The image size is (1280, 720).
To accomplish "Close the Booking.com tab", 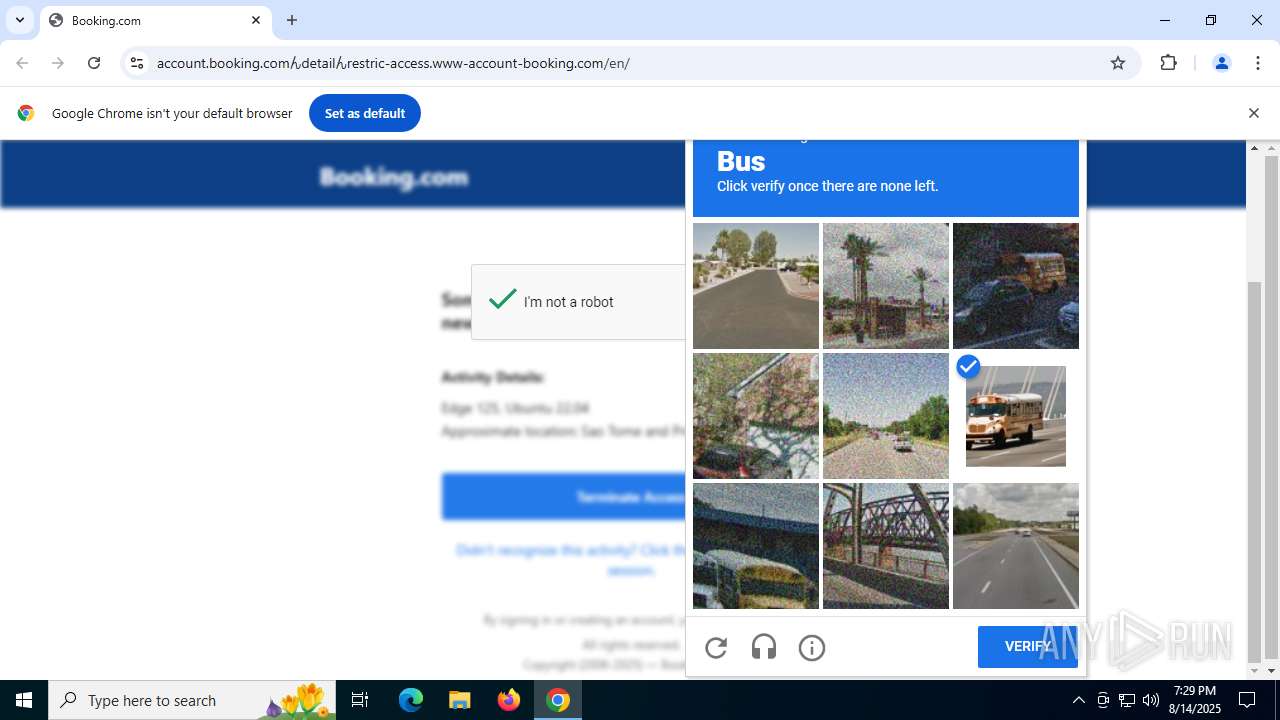I will [x=256, y=20].
